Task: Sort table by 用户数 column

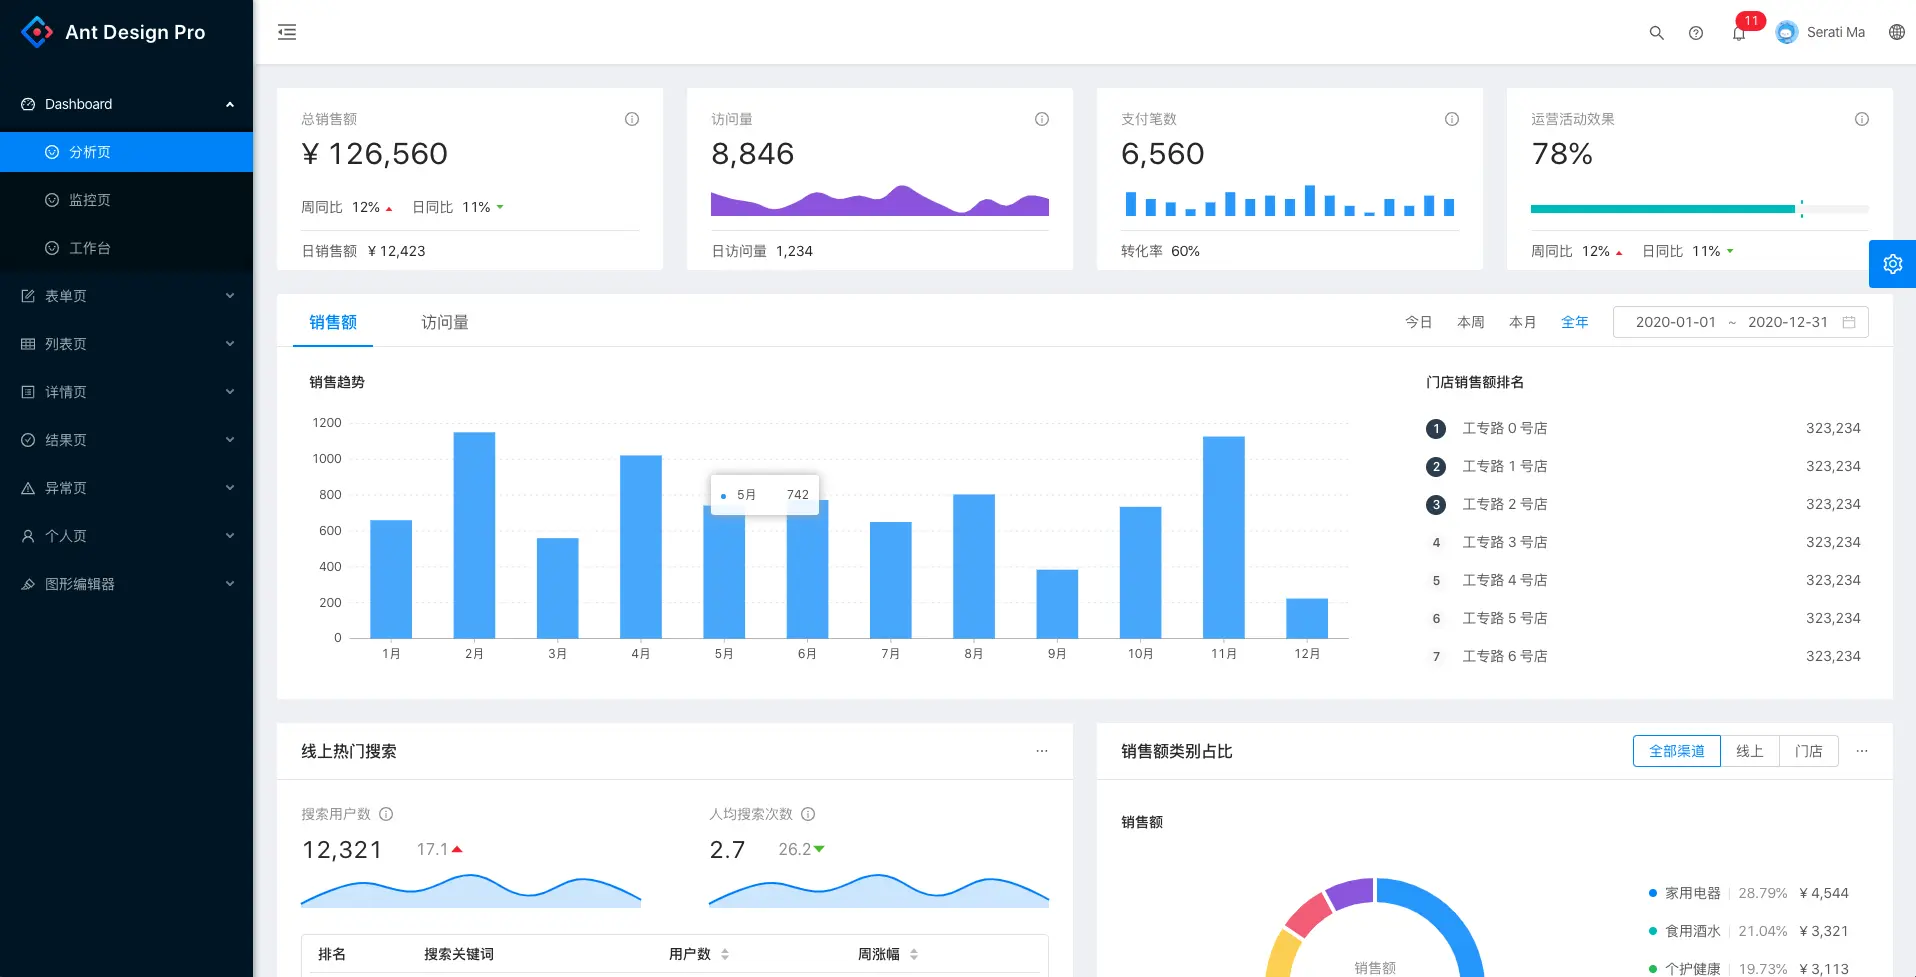Action: tap(699, 954)
